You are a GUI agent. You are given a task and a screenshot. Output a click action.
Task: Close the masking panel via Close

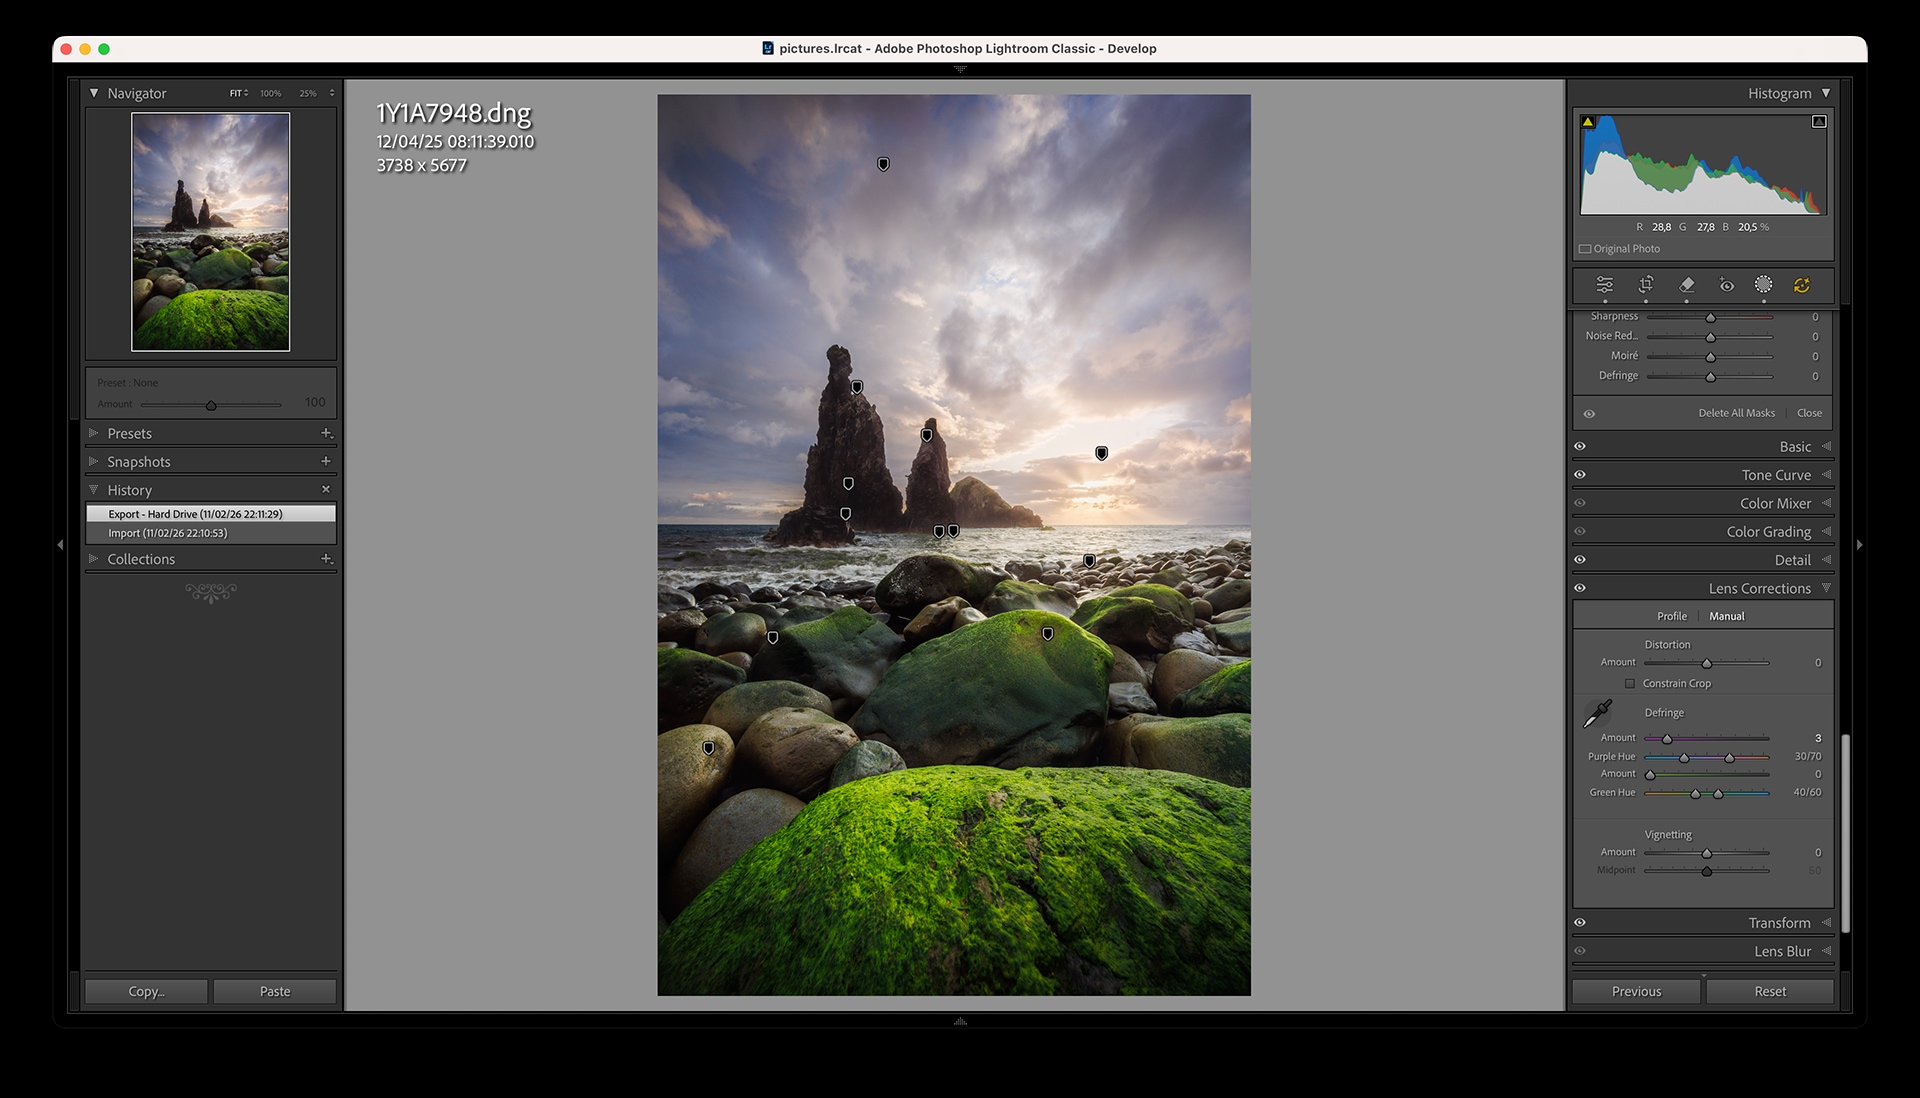[x=1809, y=413]
